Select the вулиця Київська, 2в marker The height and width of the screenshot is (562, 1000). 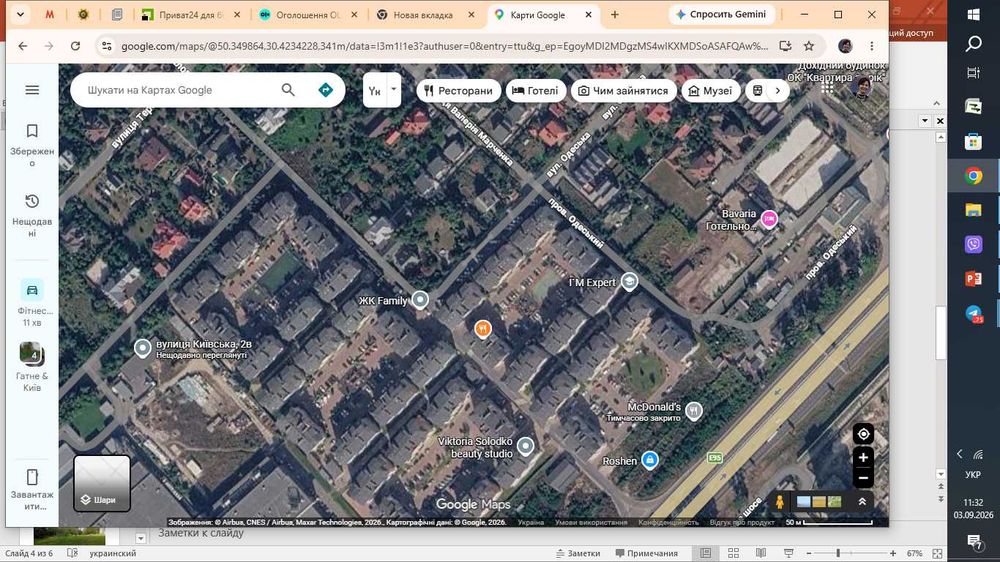point(142,348)
